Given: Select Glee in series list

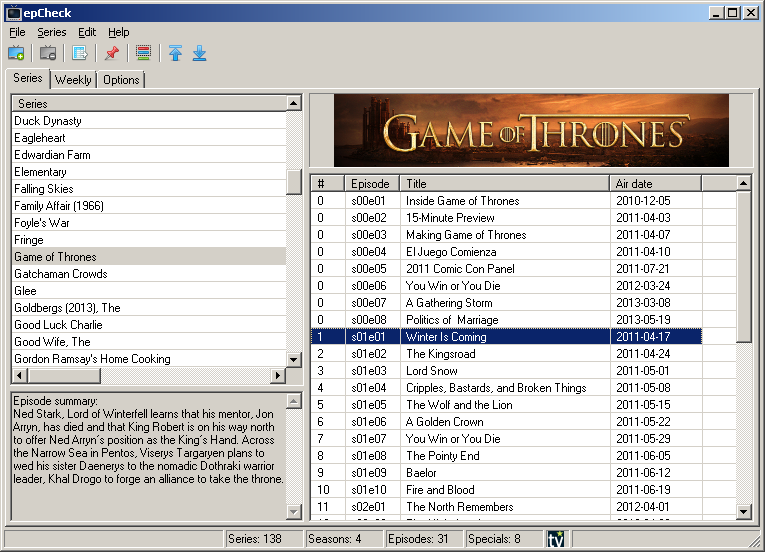Looking at the screenshot, I should pyautogui.click(x=149, y=291).
